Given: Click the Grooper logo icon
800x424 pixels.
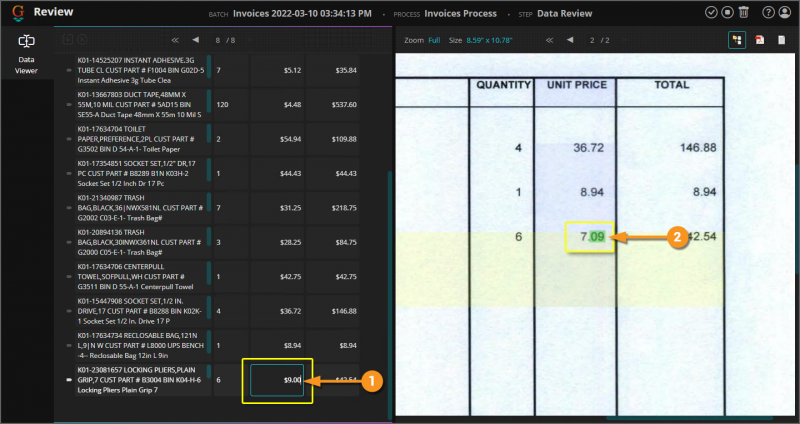Looking at the screenshot, I should (18, 13).
